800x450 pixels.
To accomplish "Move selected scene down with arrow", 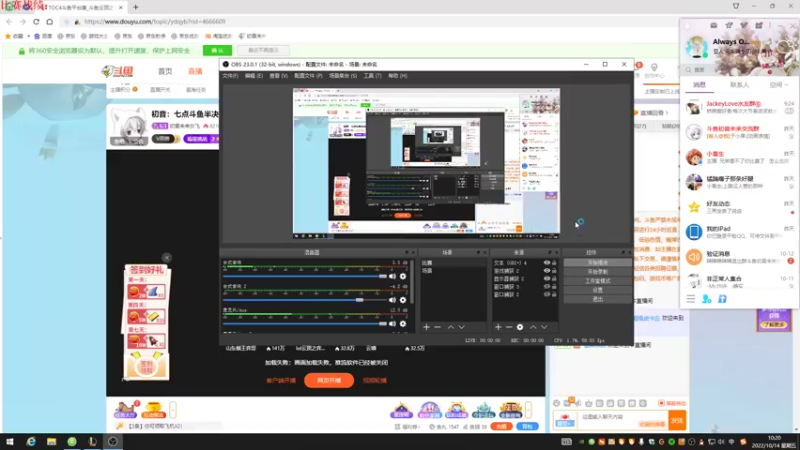I will click(462, 327).
